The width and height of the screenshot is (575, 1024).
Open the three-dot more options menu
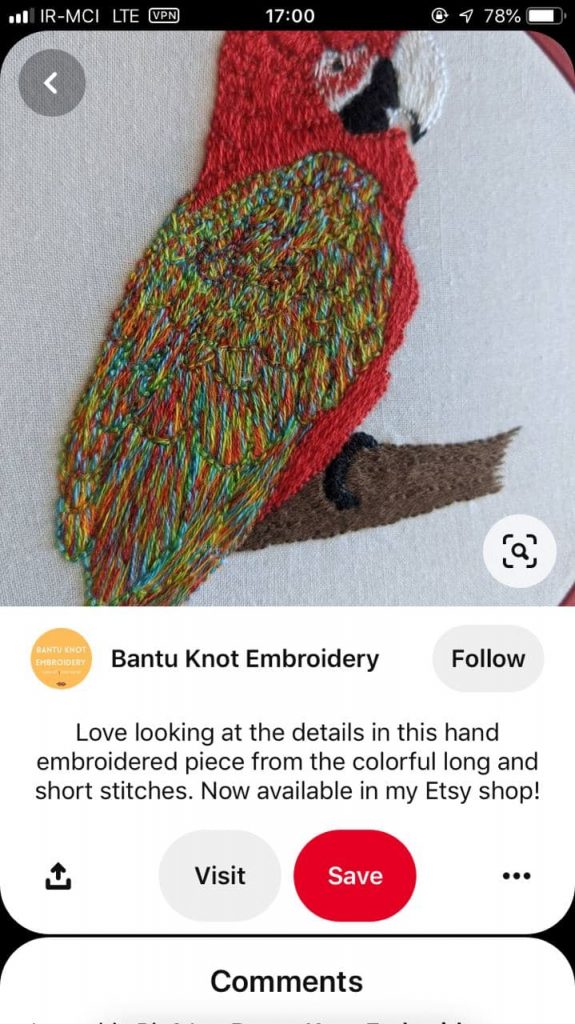coord(517,875)
